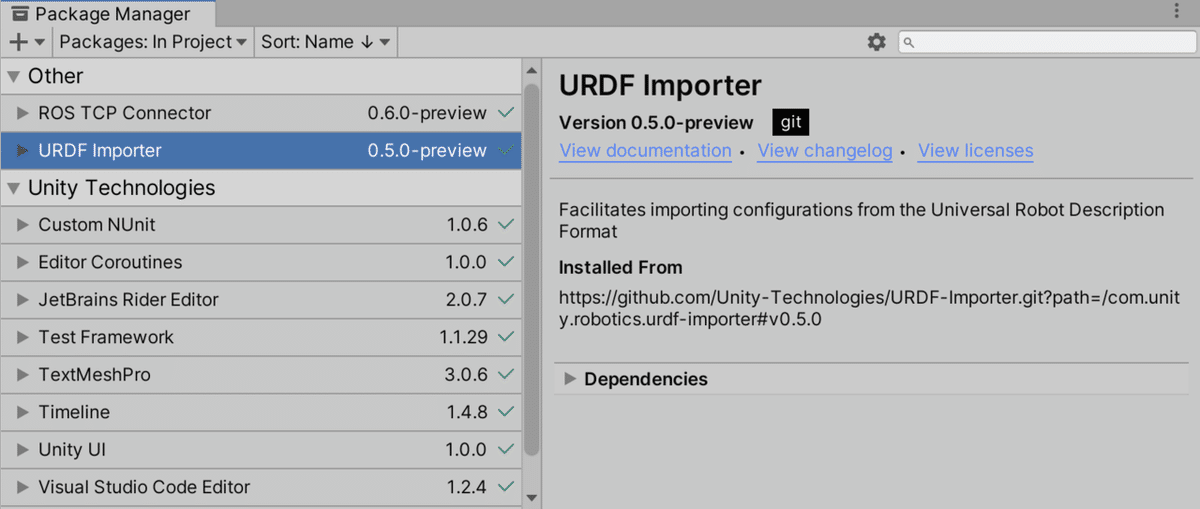Click installed checkmark of Unity UI
This screenshot has height=509, width=1200.
(x=506, y=449)
